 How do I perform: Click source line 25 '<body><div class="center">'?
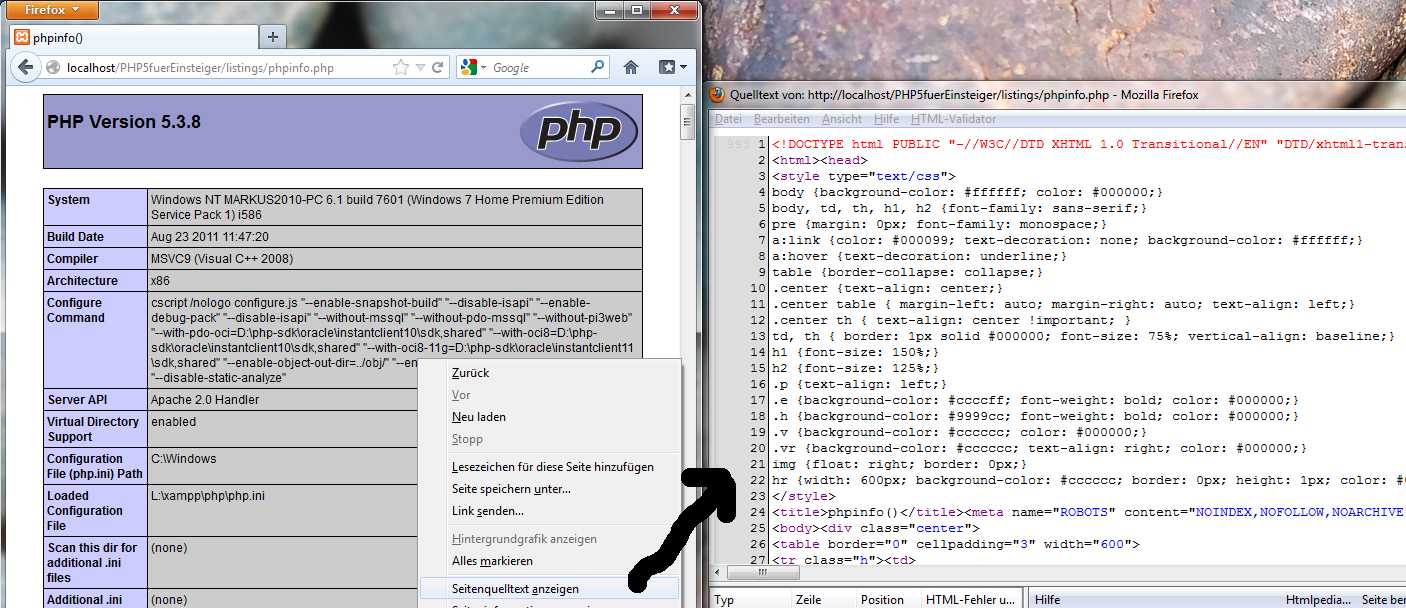(x=876, y=528)
